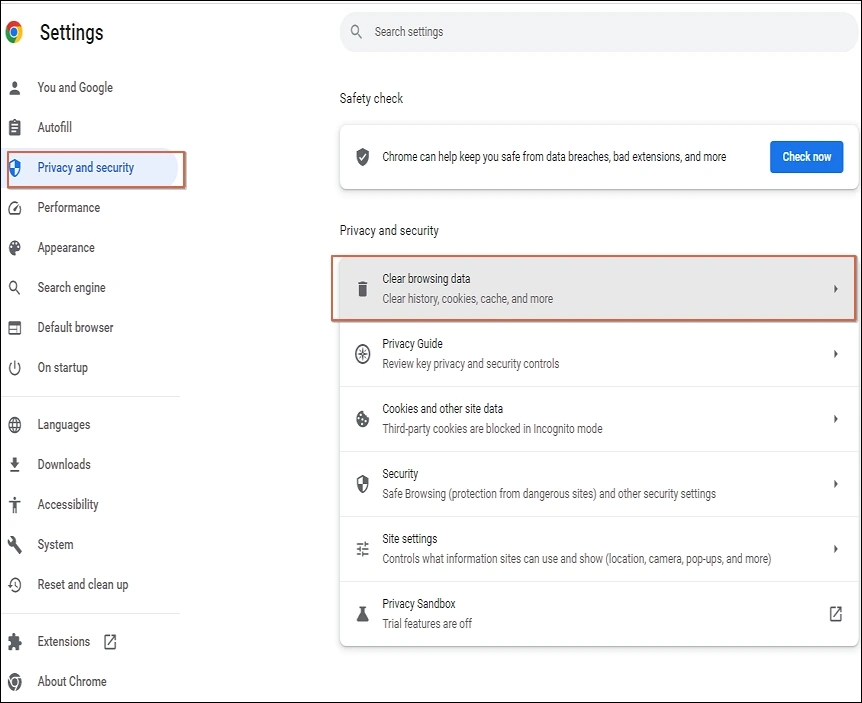This screenshot has width=862, height=703.
Task: Click the window icon for Default browser
Action: click(15, 328)
